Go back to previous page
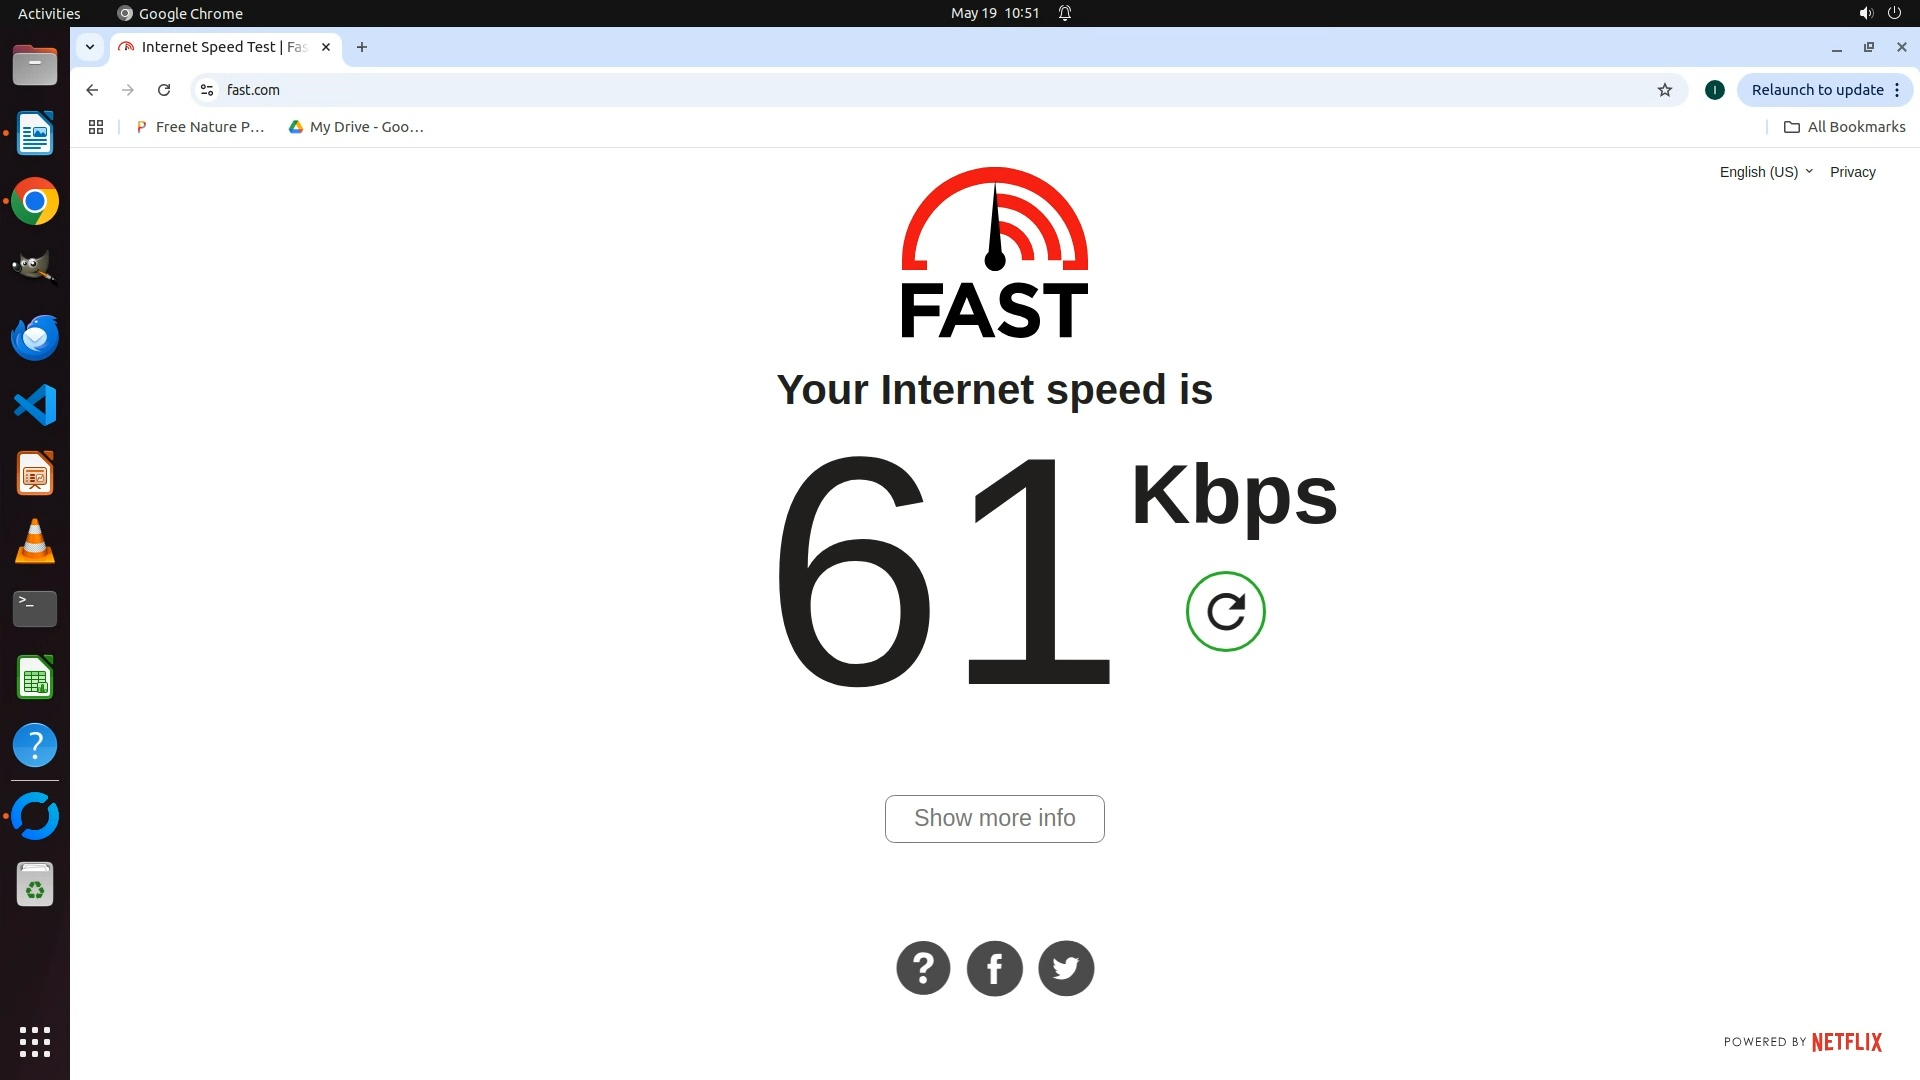Viewport: 1920px width, 1080px height. [x=92, y=90]
